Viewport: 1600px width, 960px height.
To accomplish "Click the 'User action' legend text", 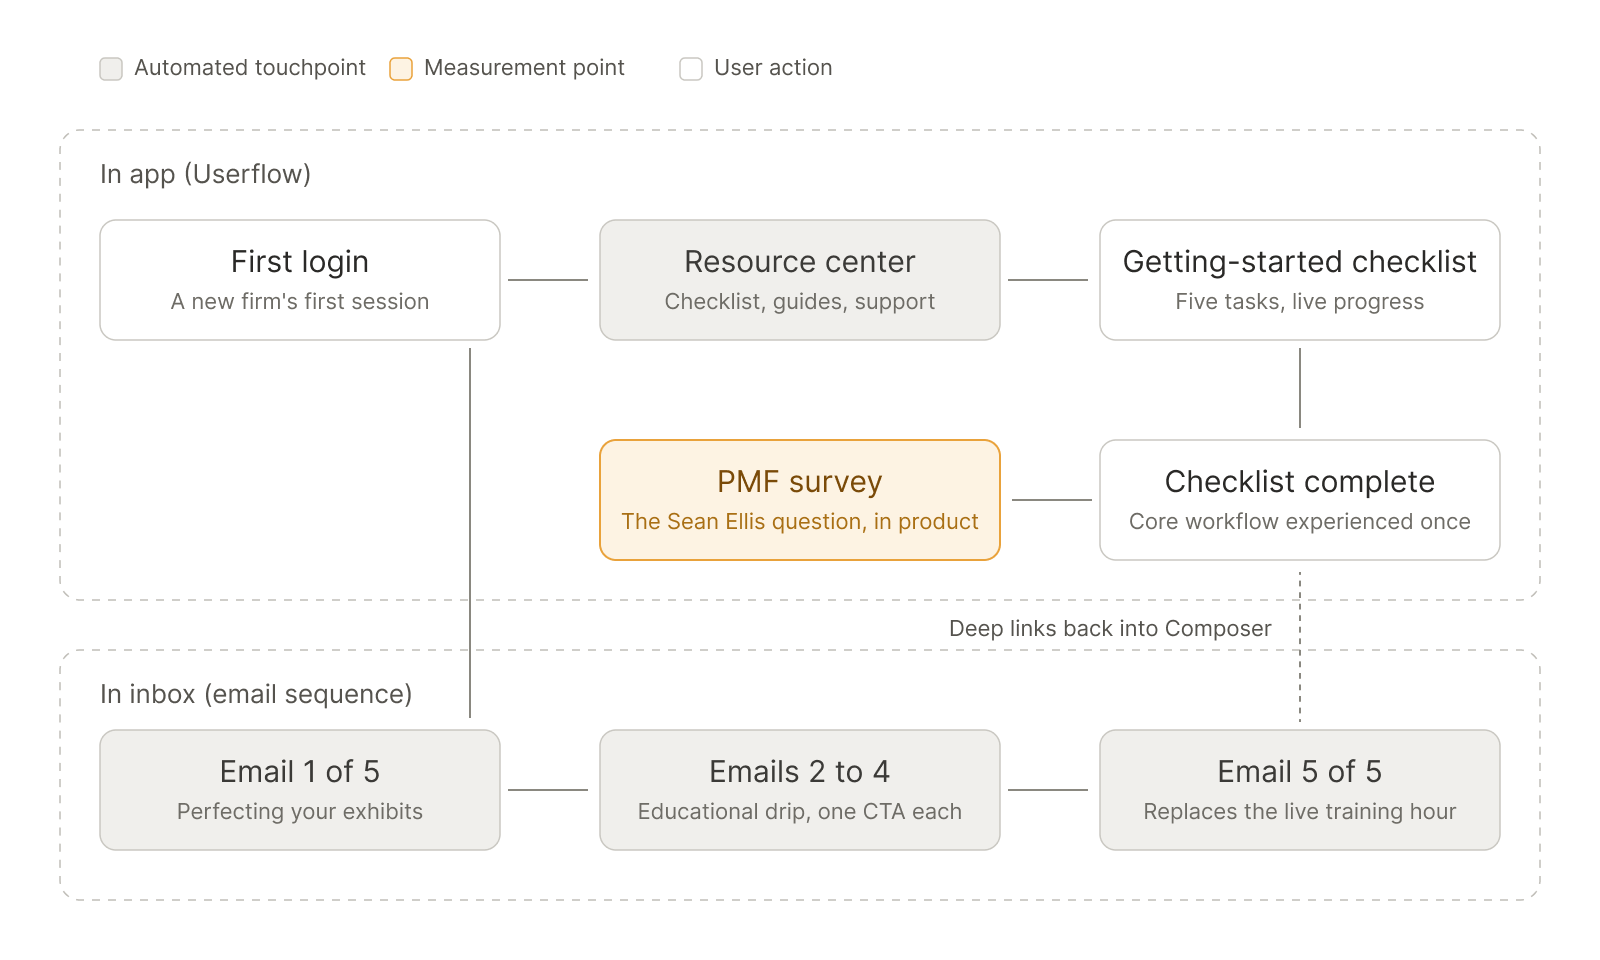I will pos(773,68).
